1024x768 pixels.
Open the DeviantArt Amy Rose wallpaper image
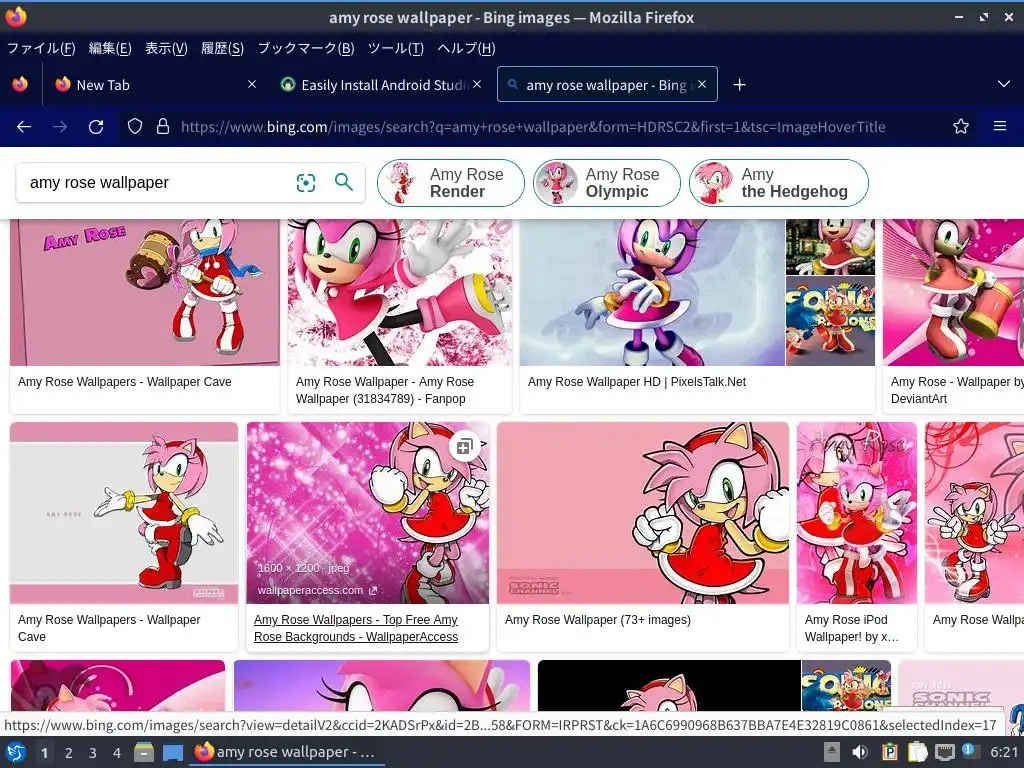click(x=953, y=292)
